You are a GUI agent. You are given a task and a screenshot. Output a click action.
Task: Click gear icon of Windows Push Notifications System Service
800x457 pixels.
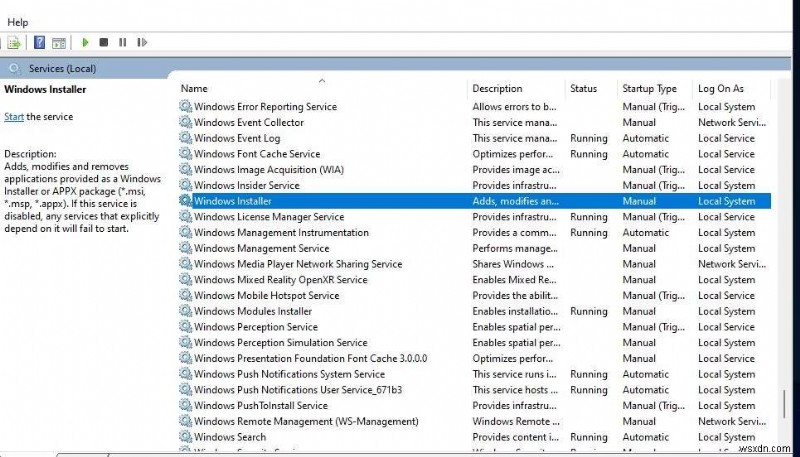click(x=185, y=374)
